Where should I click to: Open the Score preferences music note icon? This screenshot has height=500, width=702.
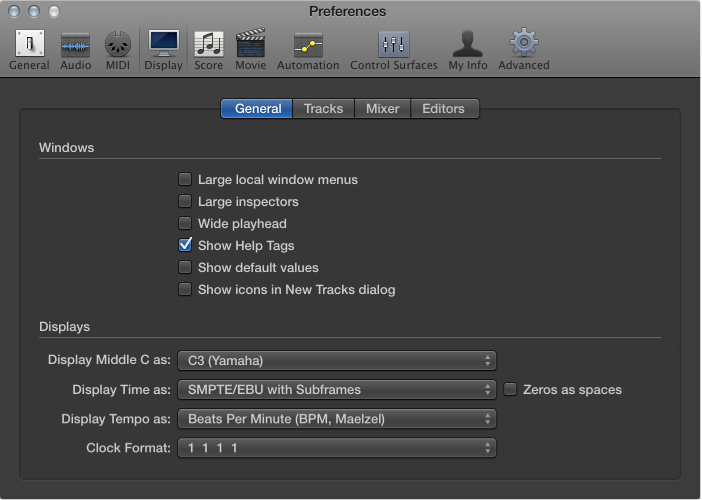(209, 44)
